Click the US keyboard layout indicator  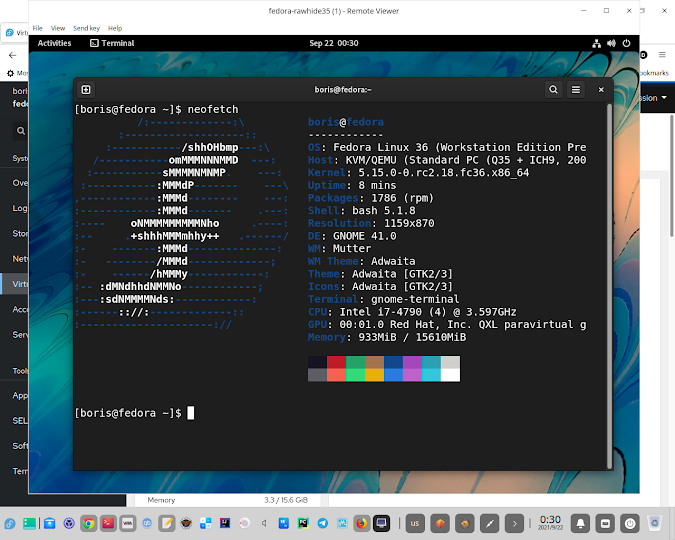pyautogui.click(x=415, y=524)
